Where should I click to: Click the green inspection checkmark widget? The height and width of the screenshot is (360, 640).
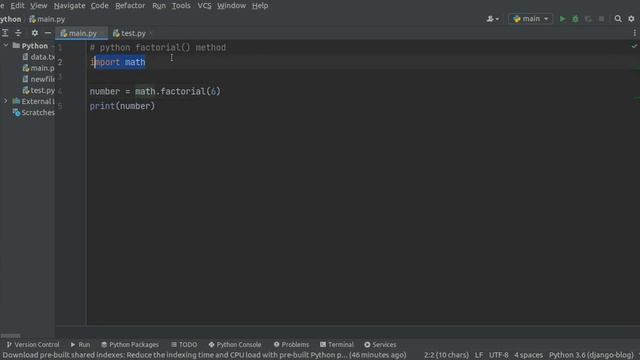pyautogui.click(x=634, y=46)
